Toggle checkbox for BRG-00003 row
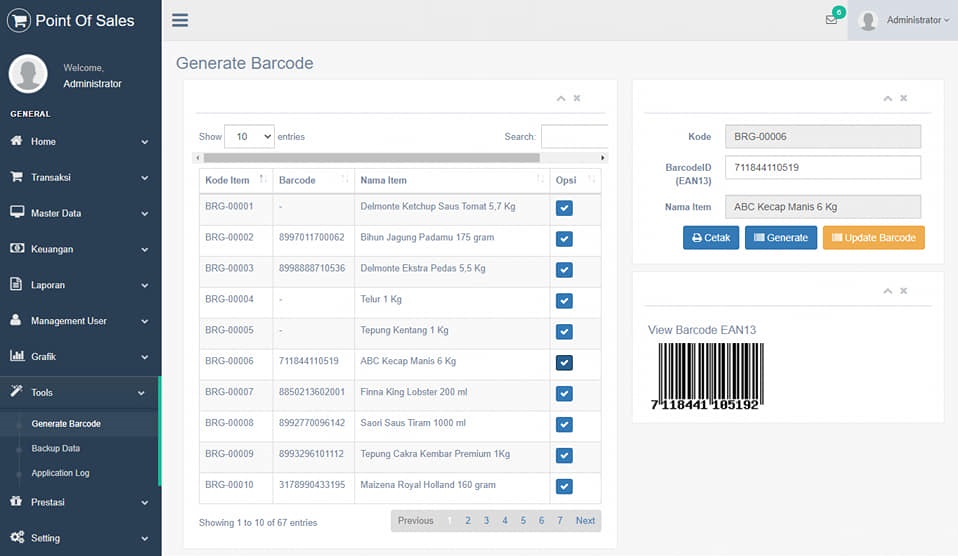Screen dimensions: 958x556 click(564, 270)
